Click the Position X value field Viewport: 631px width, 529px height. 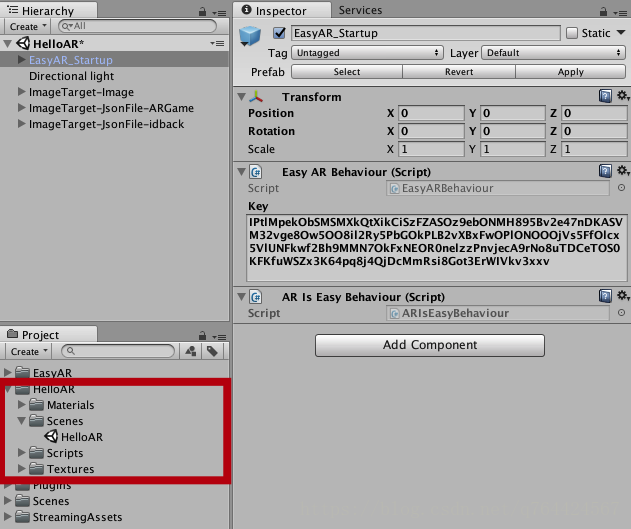[x=431, y=113]
